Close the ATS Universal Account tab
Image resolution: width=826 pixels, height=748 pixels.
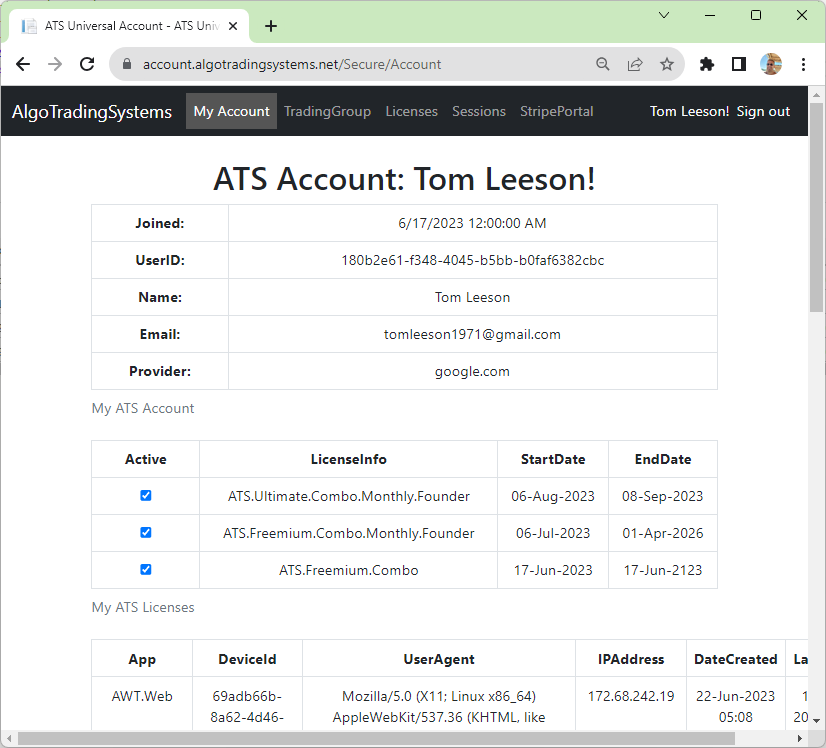(233, 26)
